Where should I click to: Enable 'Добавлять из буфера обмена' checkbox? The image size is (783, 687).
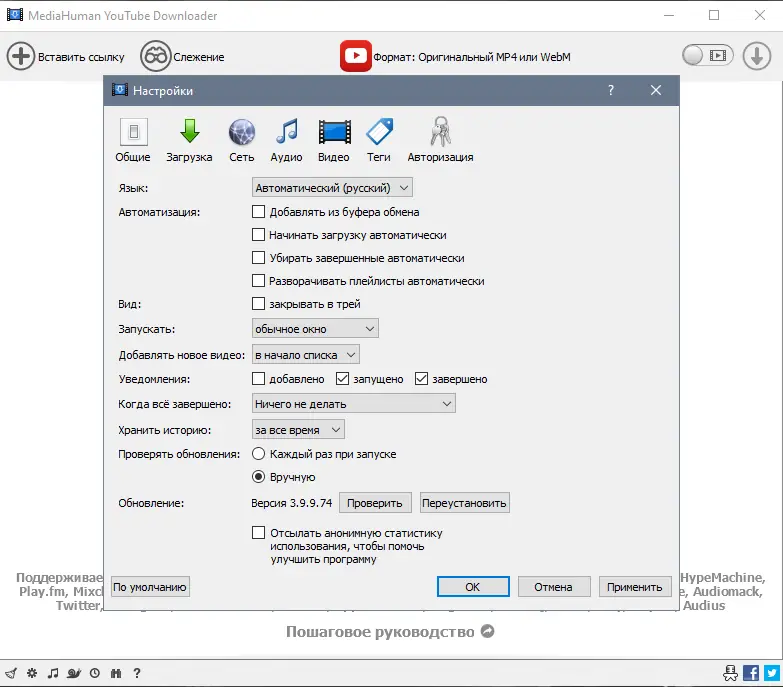[x=258, y=212]
